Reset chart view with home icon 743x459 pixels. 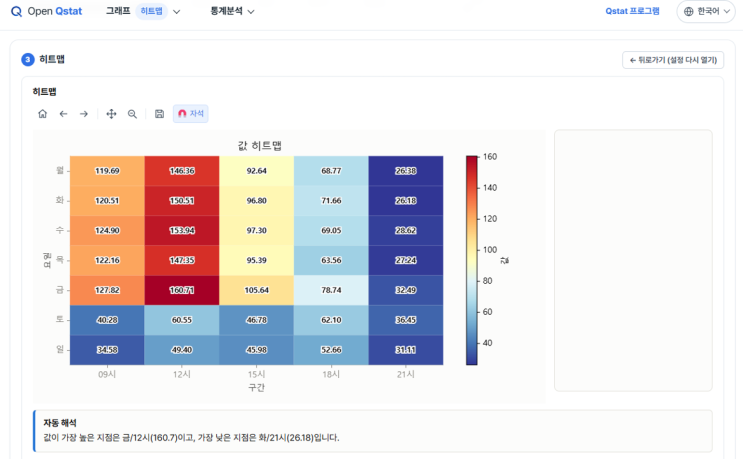pyautogui.click(x=43, y=114)
